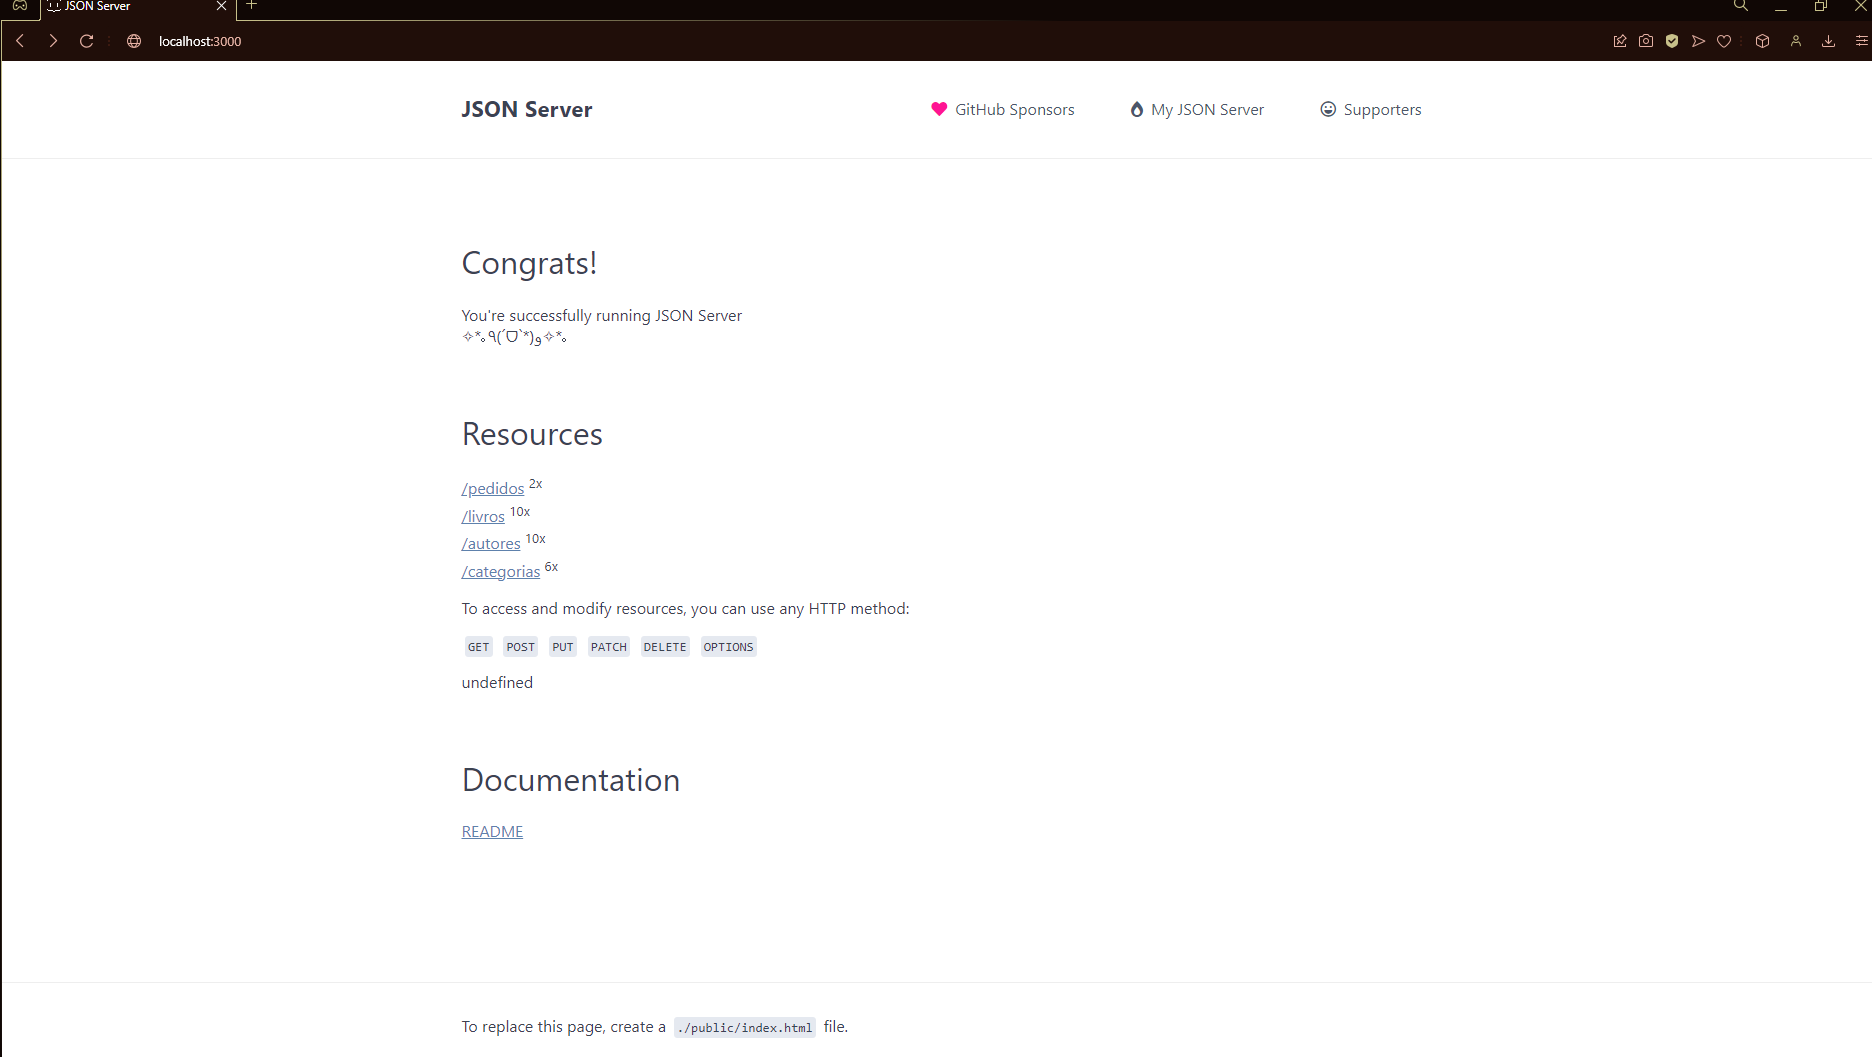Open the easy setup sliders icon
Image resolution: width=1872 pixels, height=1057 pixels.
(x=1861, y=41)
